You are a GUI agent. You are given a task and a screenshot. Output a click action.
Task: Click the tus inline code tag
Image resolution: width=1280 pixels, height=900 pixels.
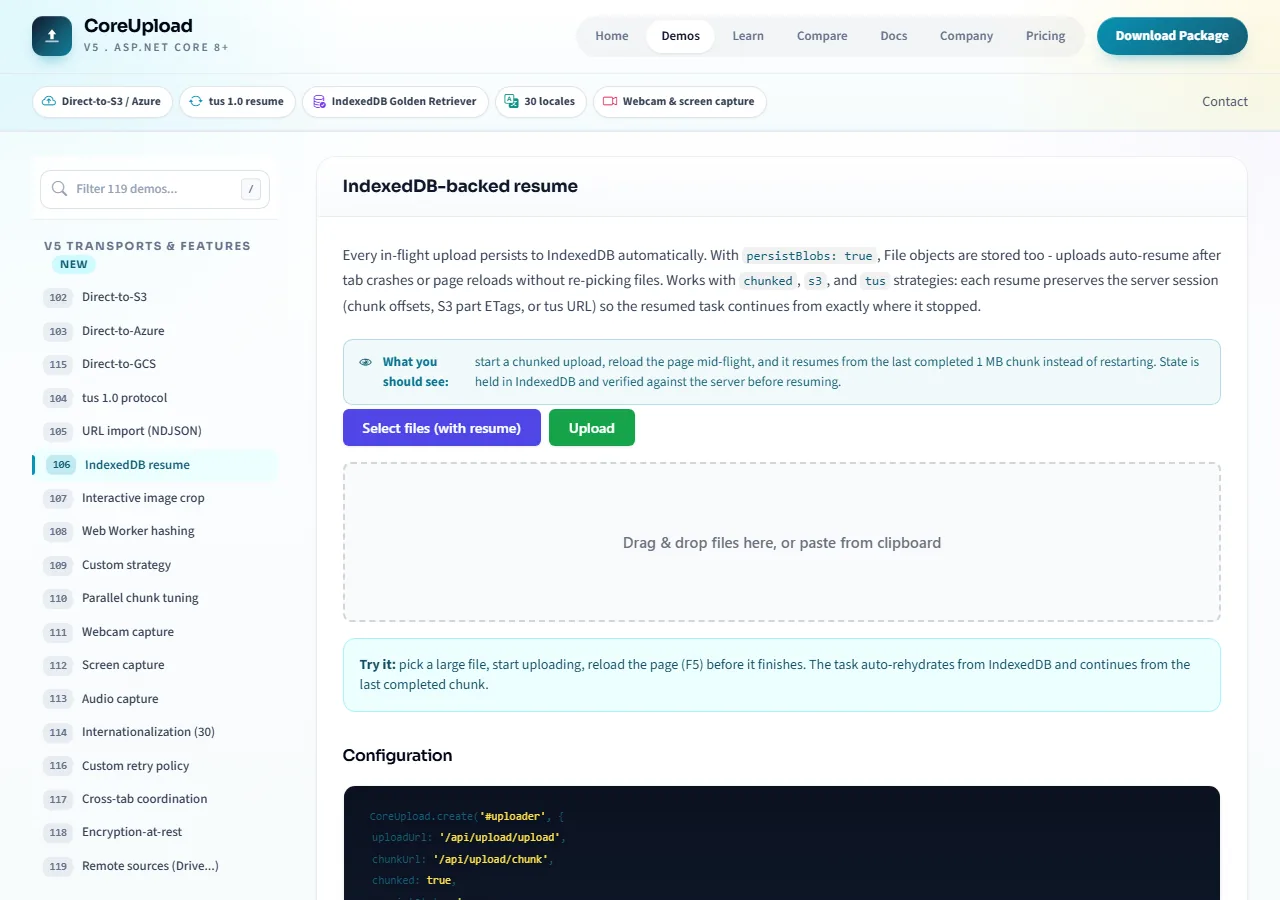875,281
